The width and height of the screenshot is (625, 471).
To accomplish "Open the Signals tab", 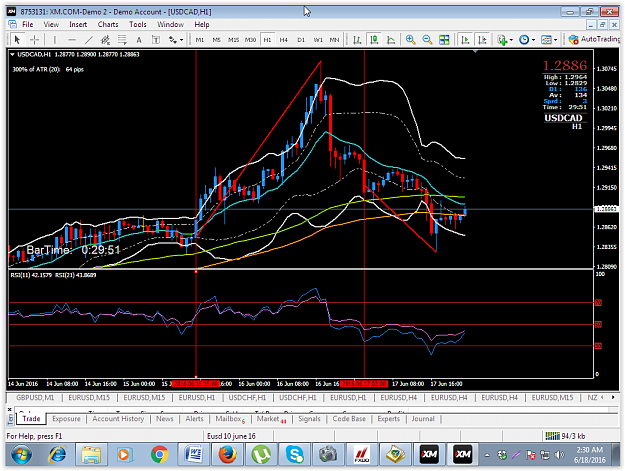I will click(x=309, y=419).
